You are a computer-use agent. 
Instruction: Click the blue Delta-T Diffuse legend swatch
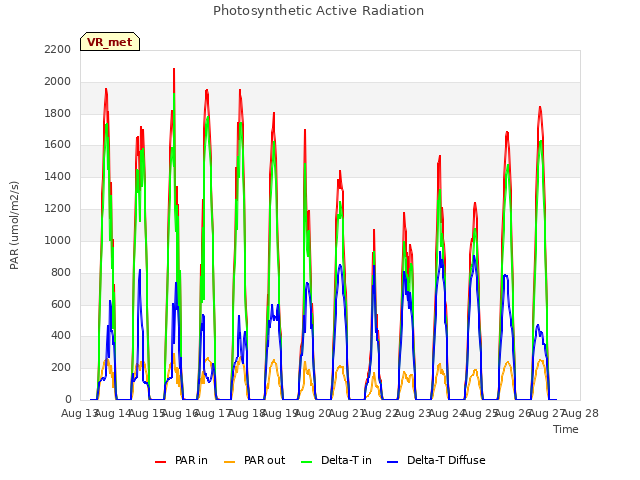pos(392,462)
